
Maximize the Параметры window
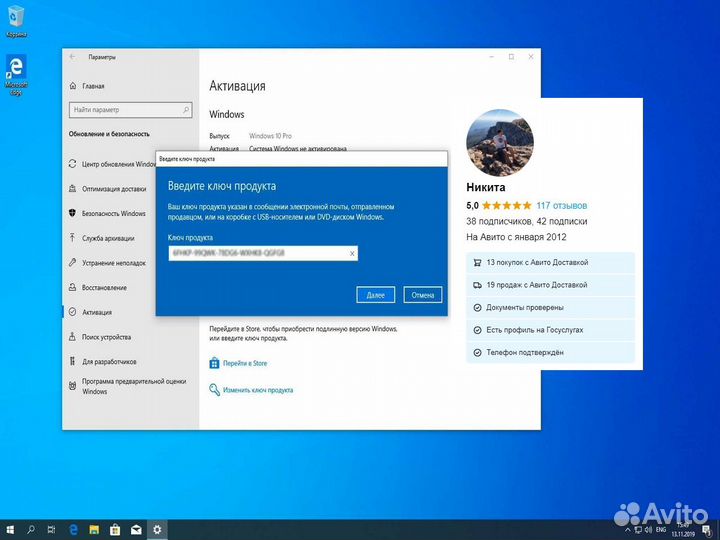pyautogui.click(x=512, y=57)
